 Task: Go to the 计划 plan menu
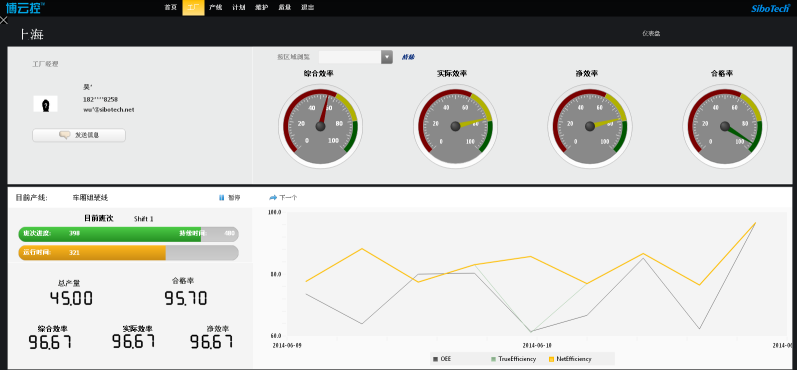click(x=238, y=7)
